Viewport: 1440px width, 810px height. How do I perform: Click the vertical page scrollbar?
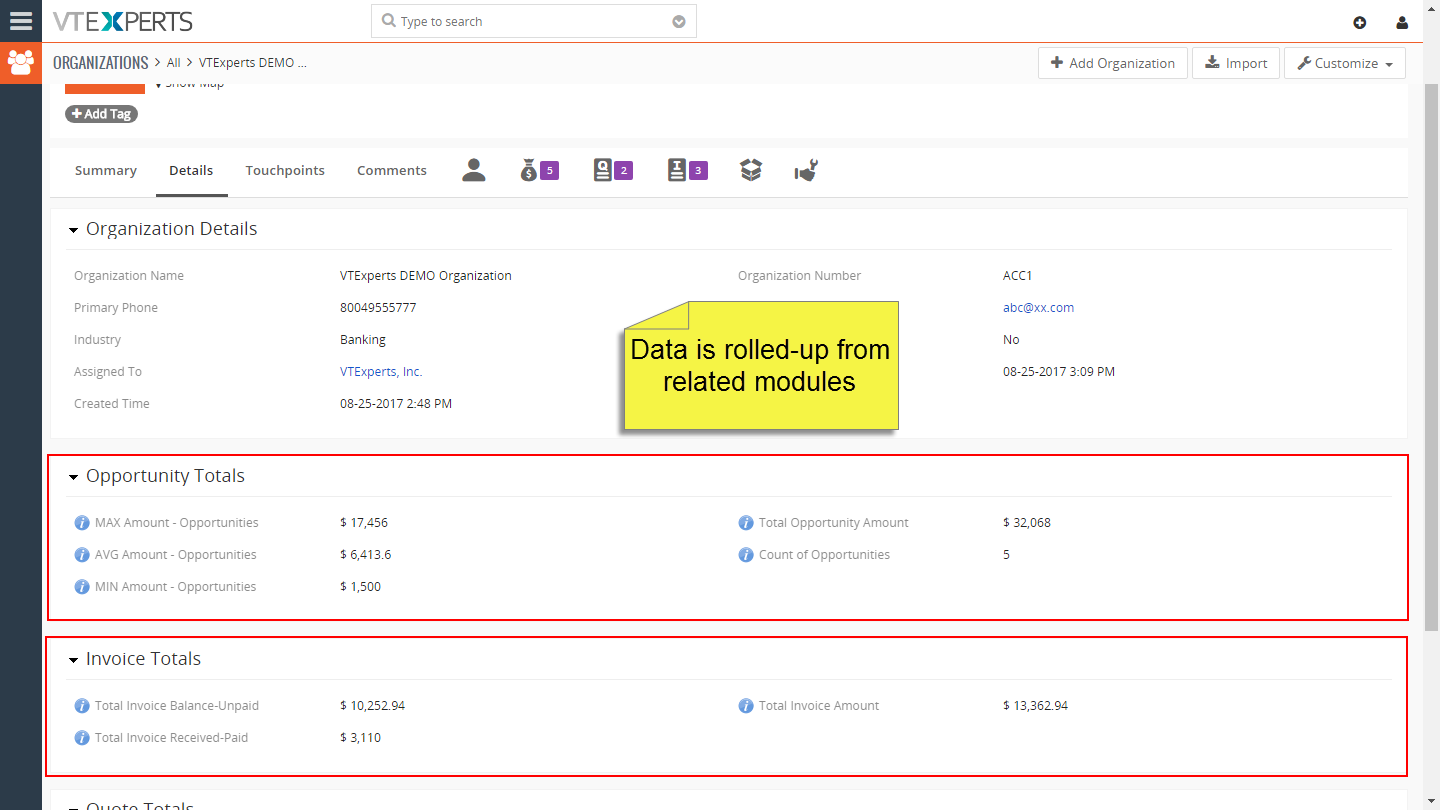[x=1431, y=358]
